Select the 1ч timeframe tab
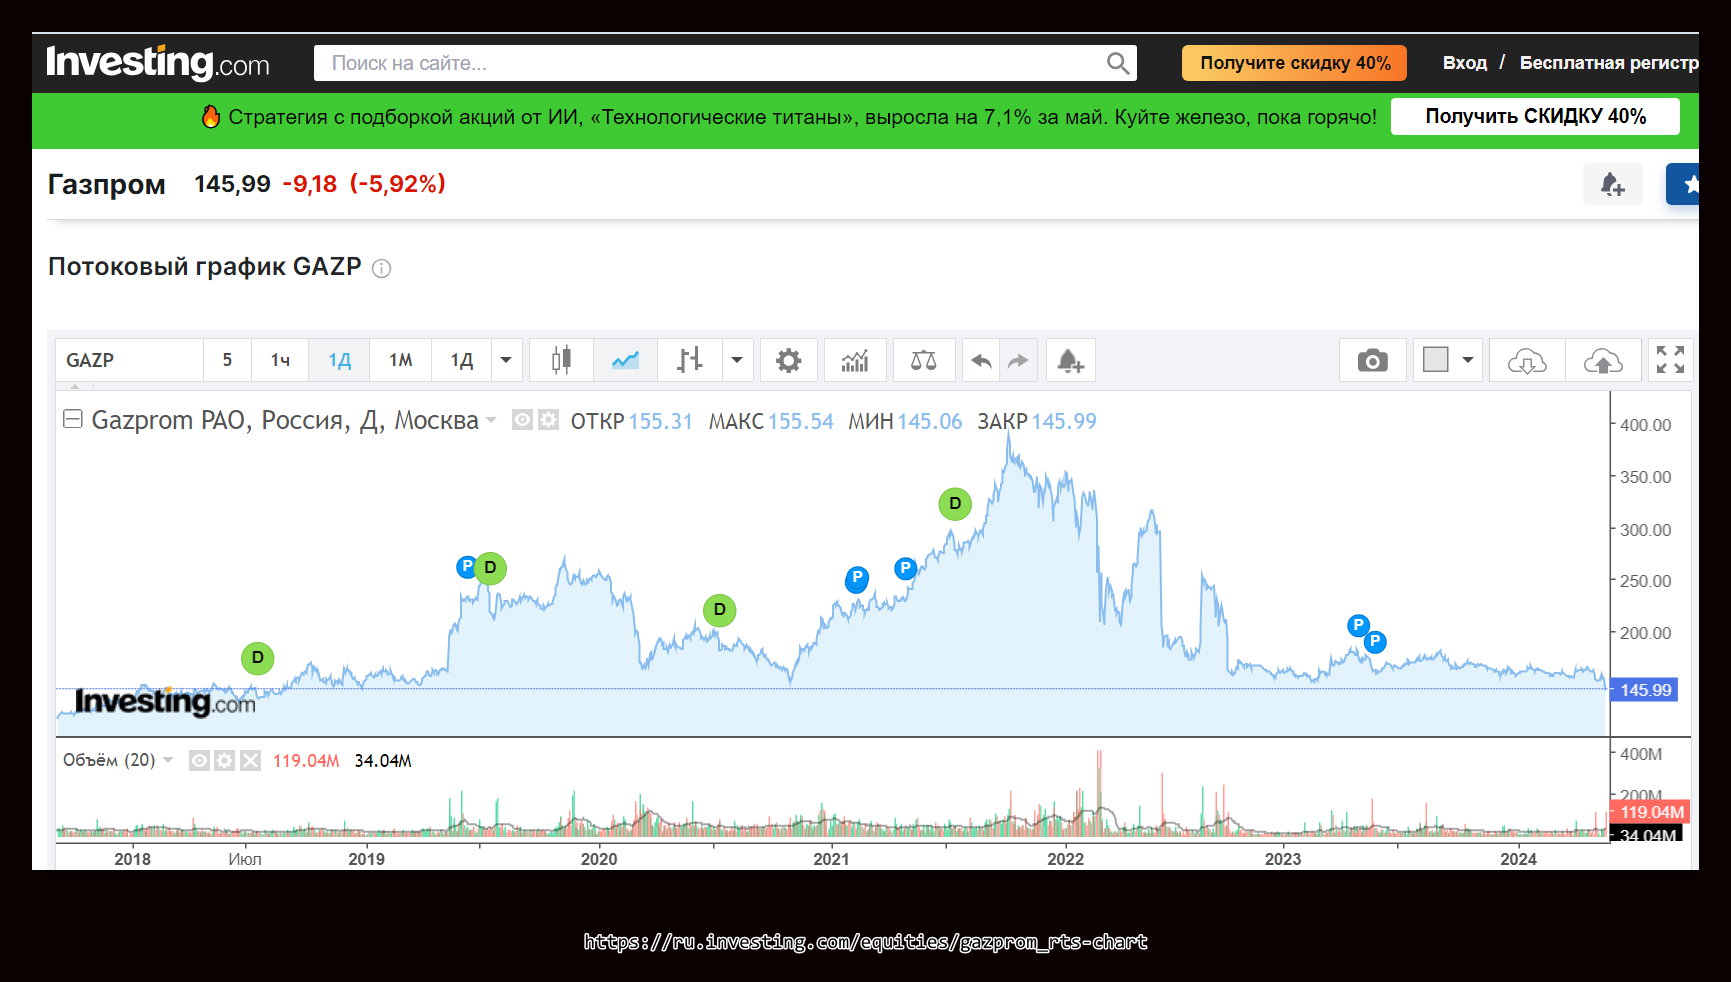This screenshot has width=1731, height=982. pos(280,360)
